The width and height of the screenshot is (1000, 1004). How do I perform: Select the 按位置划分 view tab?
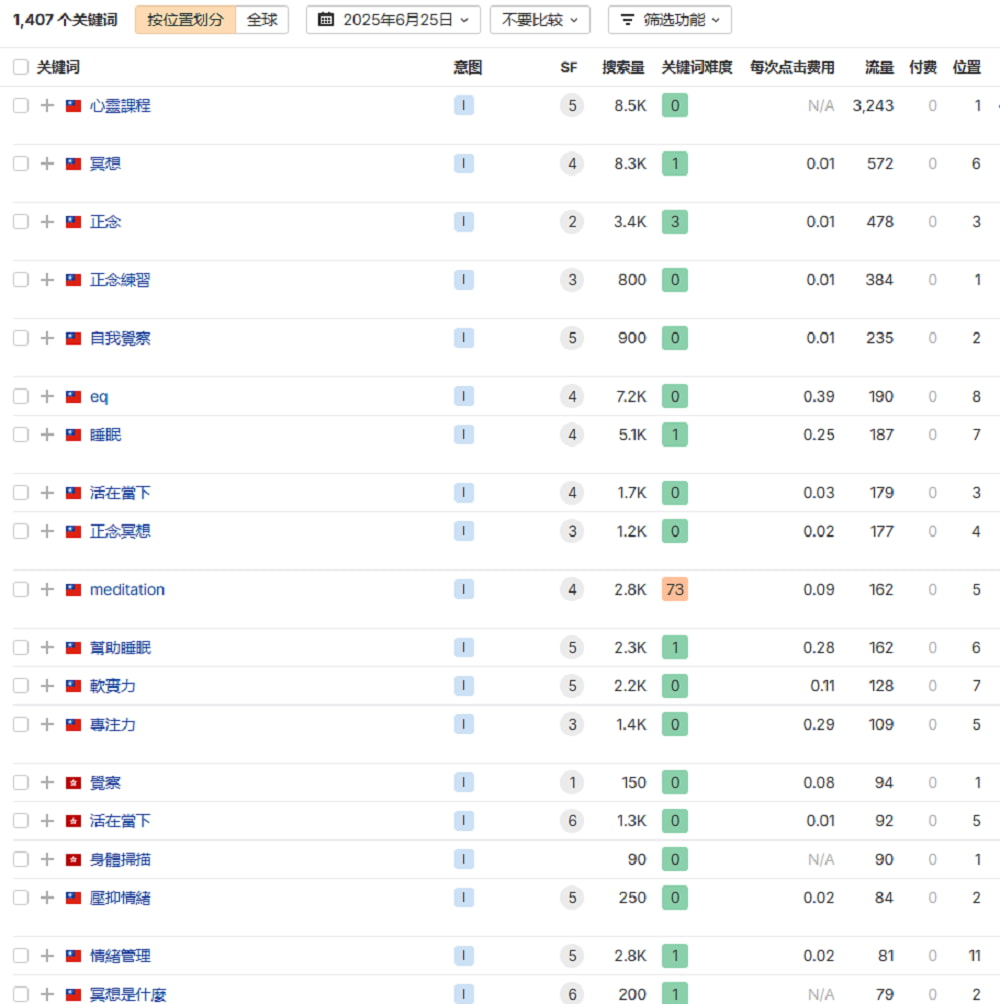[x=185, y=20]
